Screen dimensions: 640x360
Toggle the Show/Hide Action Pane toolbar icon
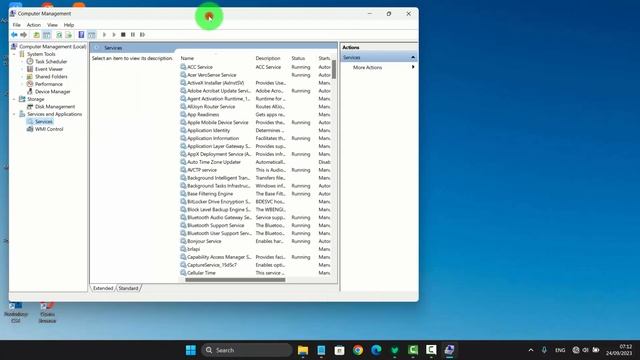tap(91, 35)
